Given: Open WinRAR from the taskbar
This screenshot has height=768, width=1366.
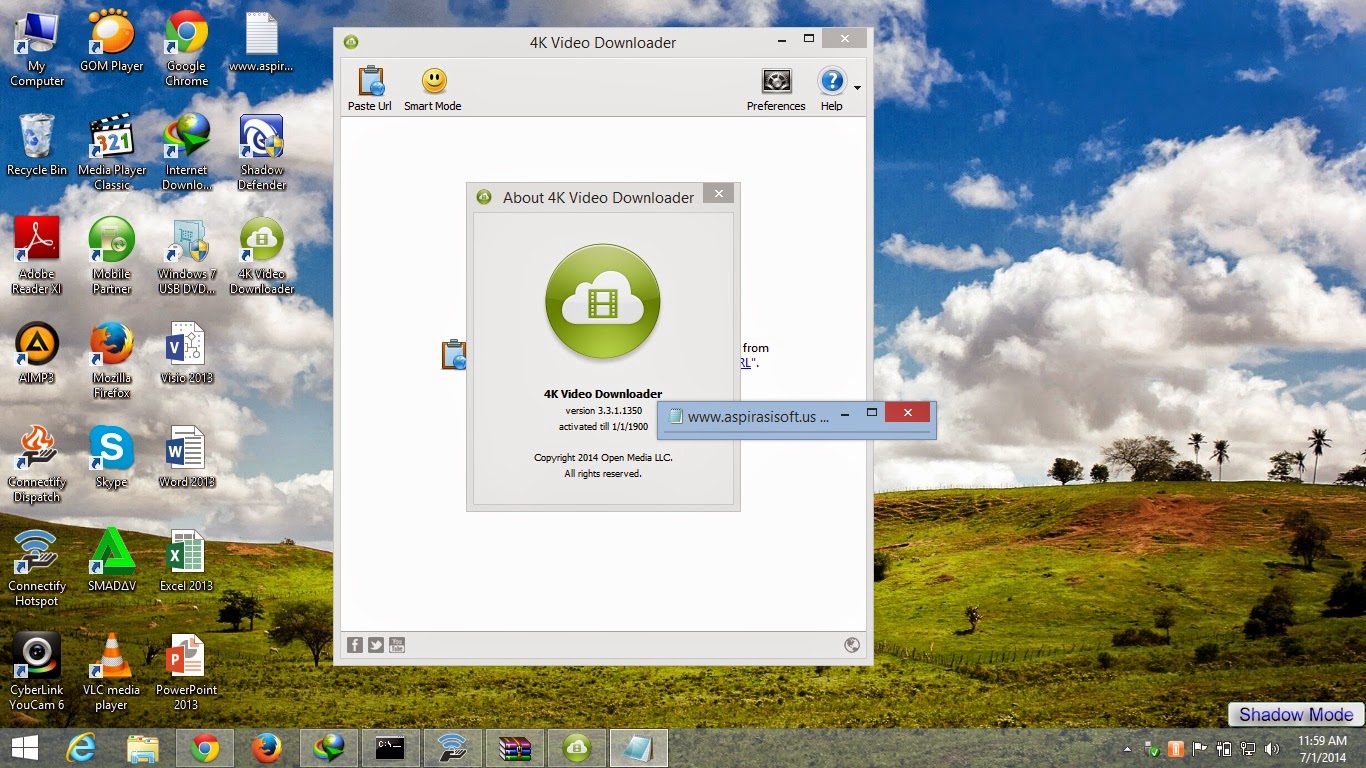Looking at the screenshot, I should coord(514,747).
